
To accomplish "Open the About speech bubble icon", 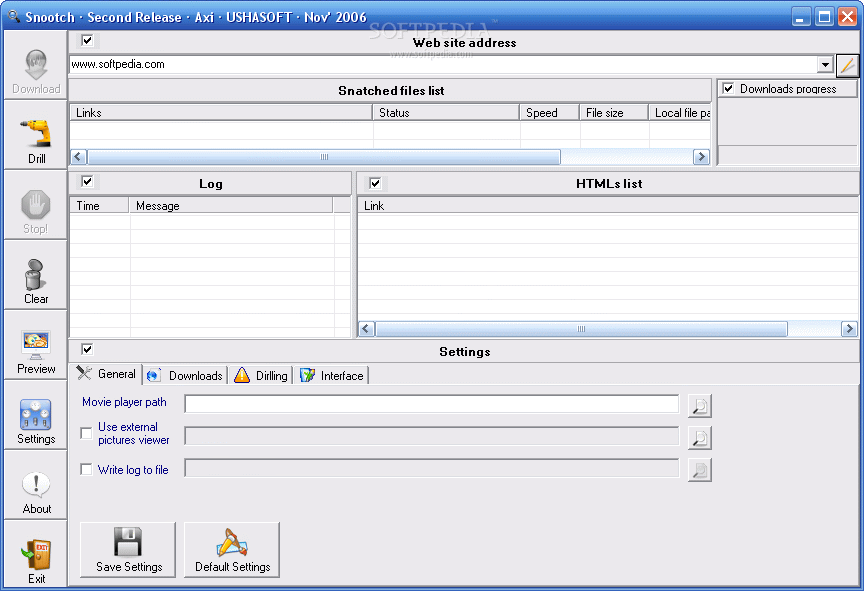I will point(36,485).
